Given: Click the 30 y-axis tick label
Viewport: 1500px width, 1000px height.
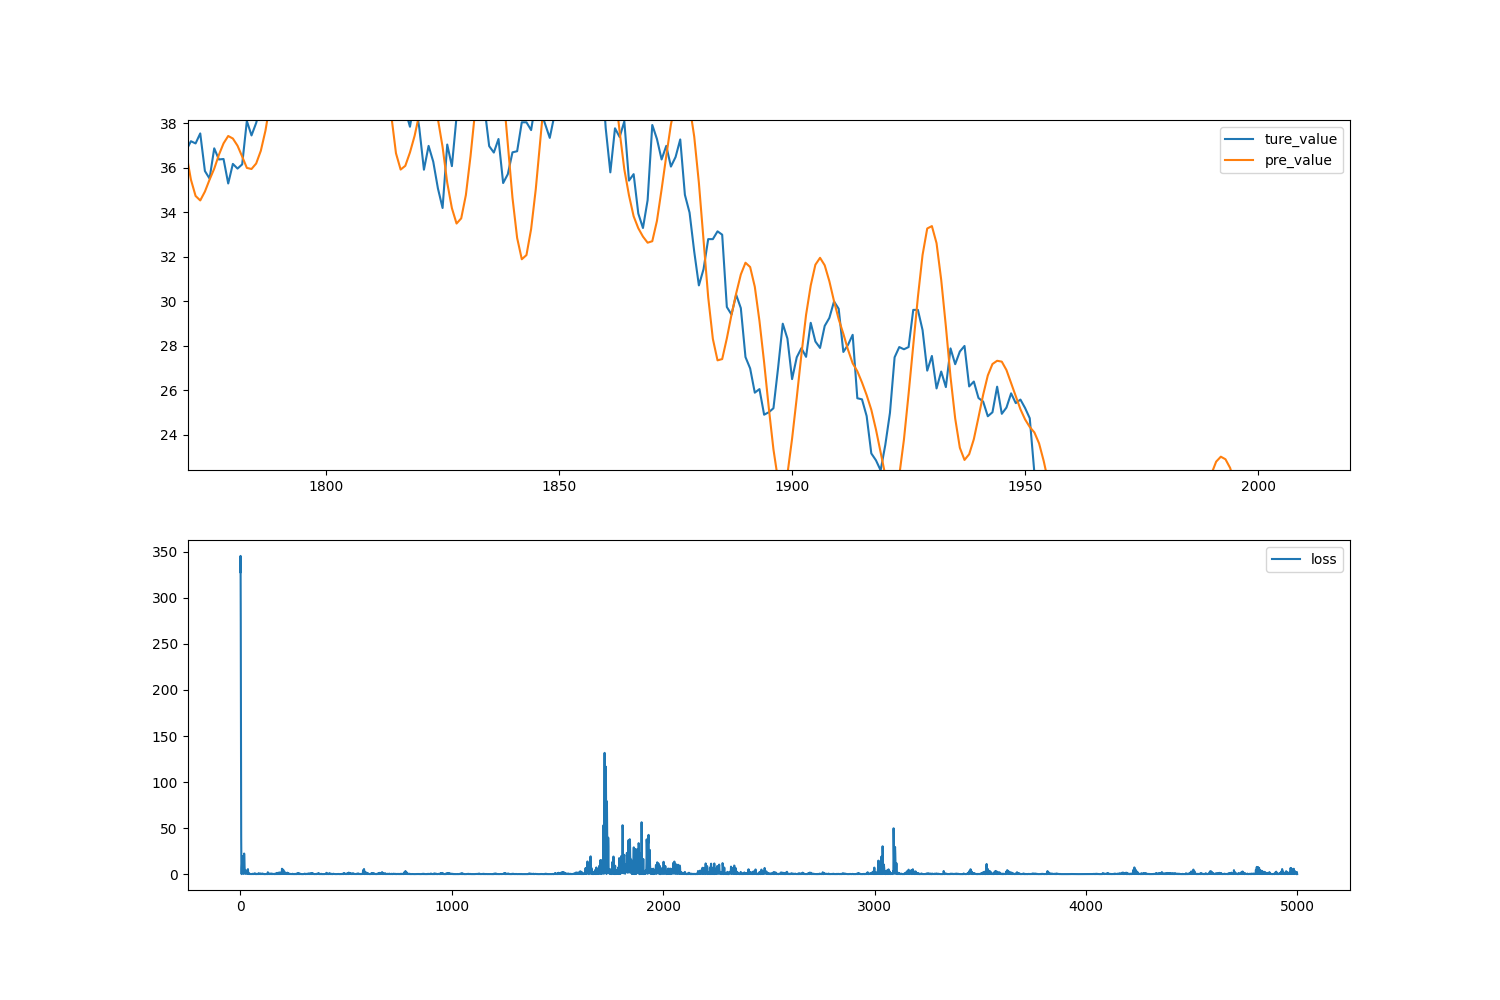Looking at the screenshot, I should click(169, 302).
